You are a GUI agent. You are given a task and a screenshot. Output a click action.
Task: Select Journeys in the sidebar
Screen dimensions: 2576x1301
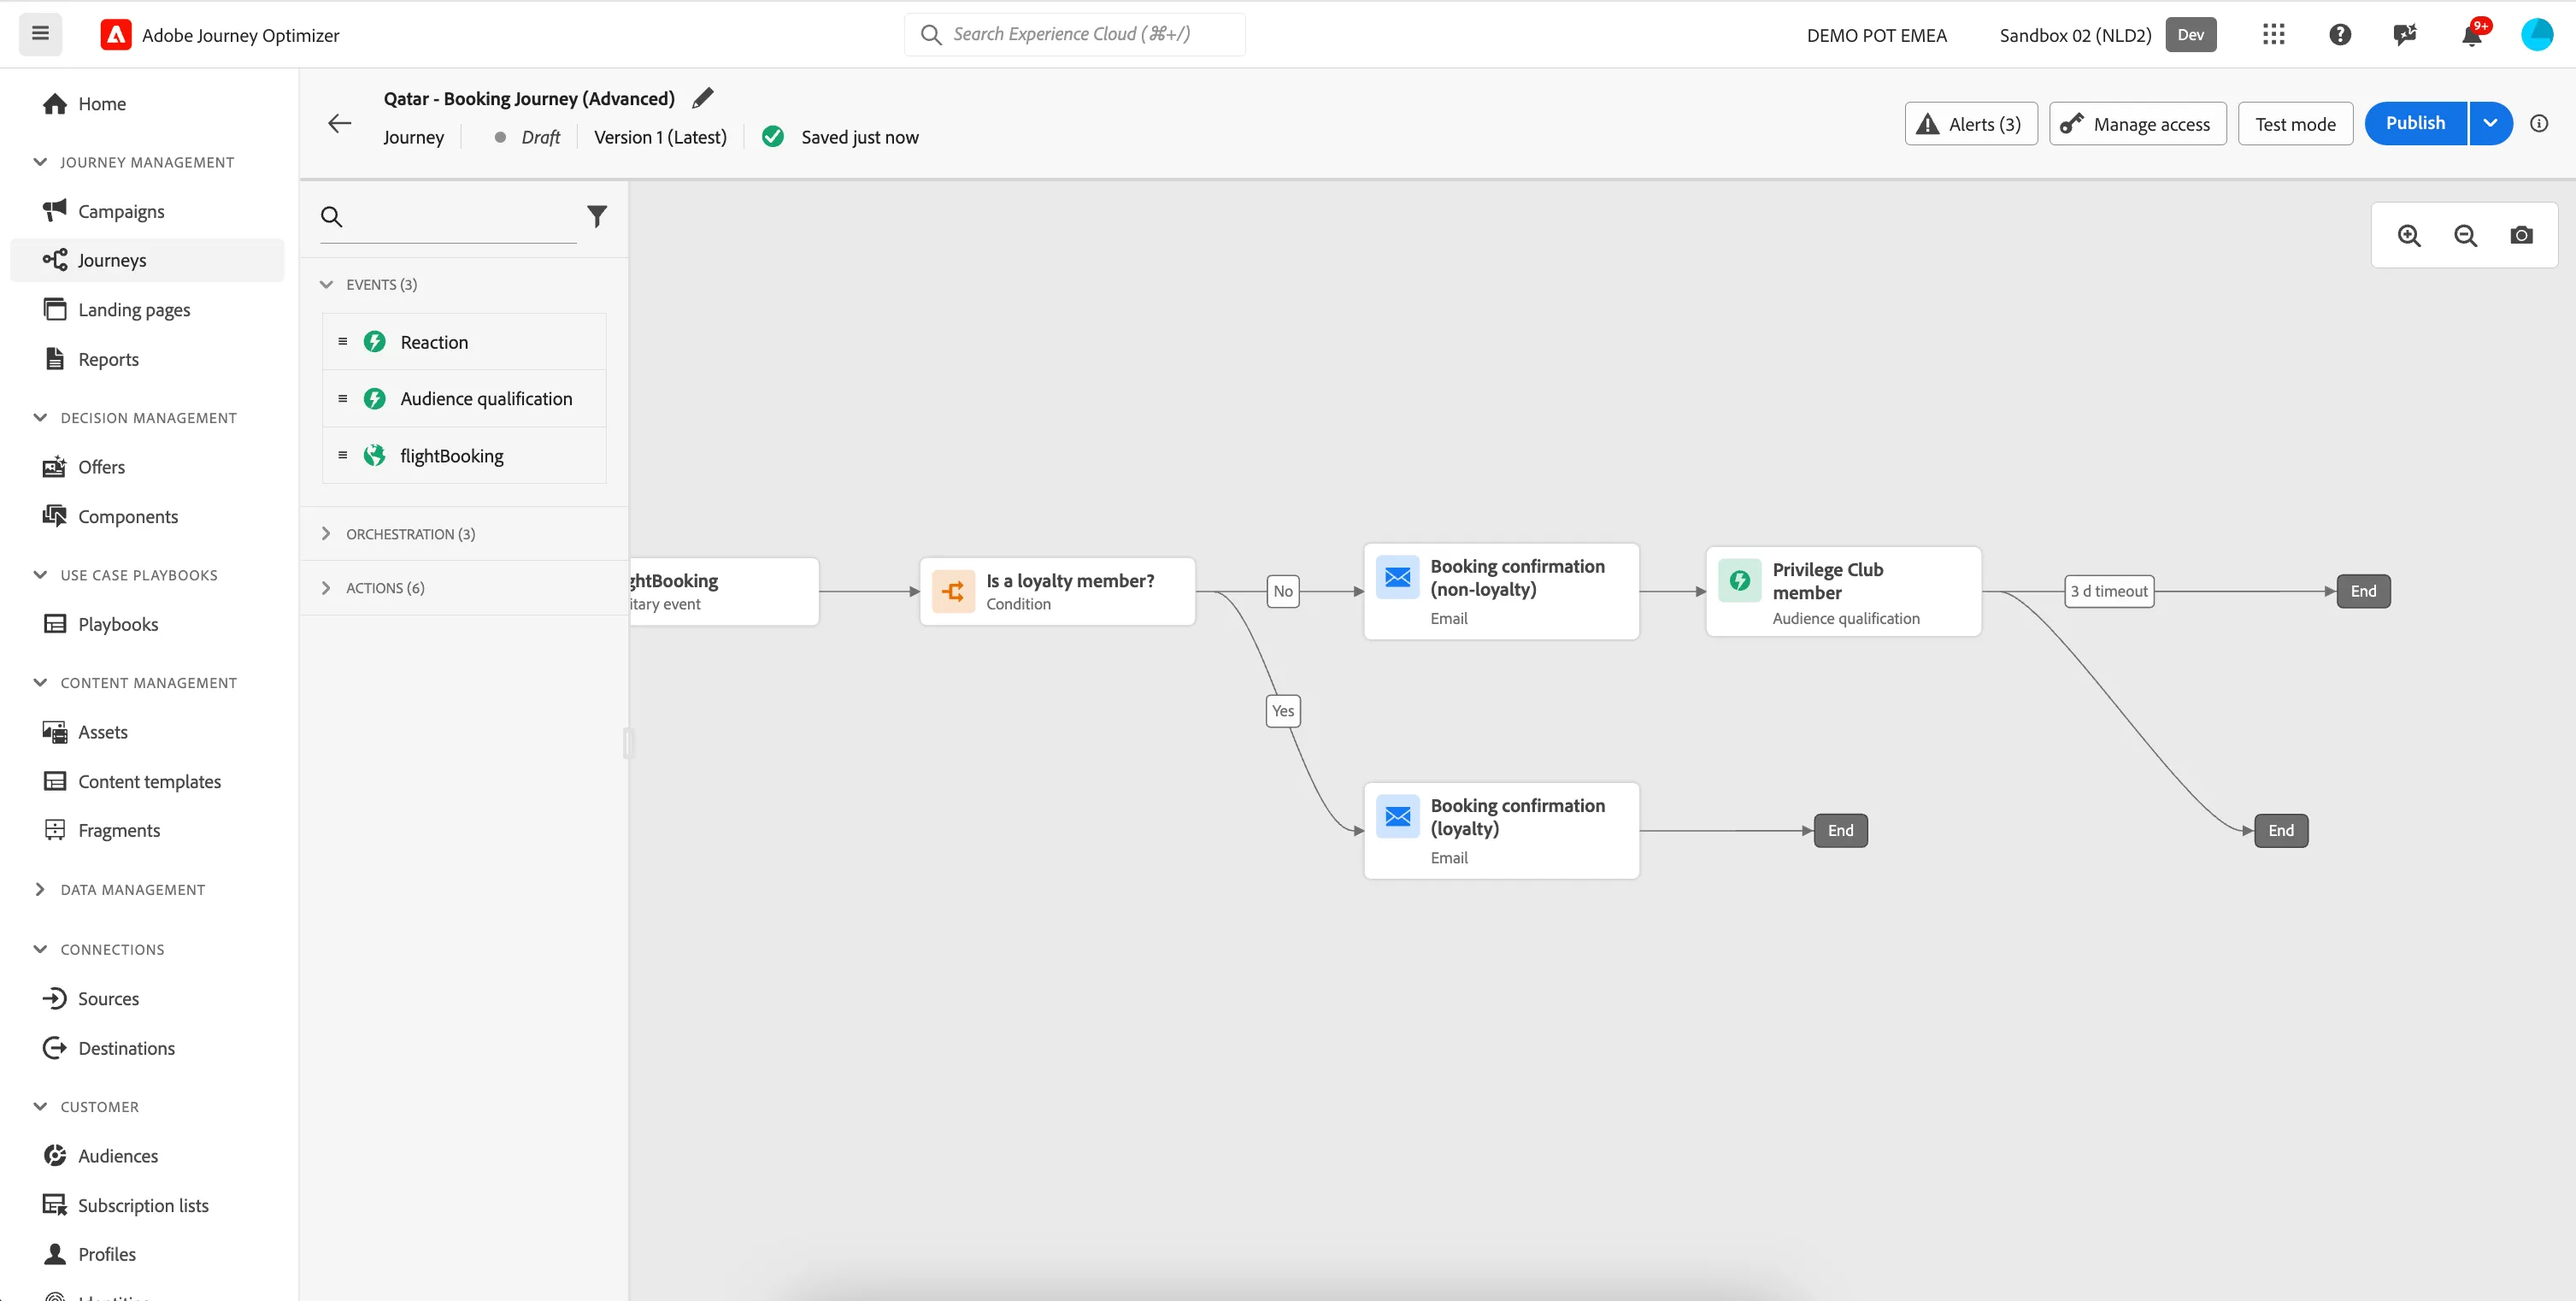(x=147, y=260)
